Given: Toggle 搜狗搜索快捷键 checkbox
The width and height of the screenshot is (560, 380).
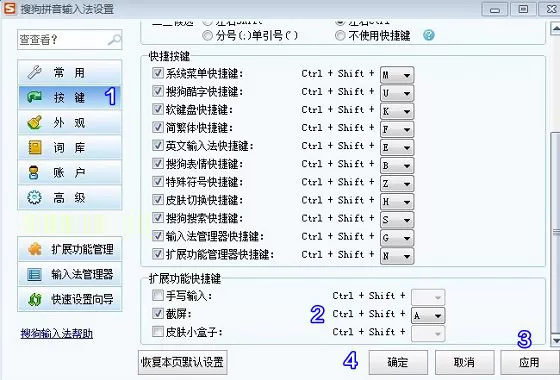Looking at the screenshot, I should point(158,218).
